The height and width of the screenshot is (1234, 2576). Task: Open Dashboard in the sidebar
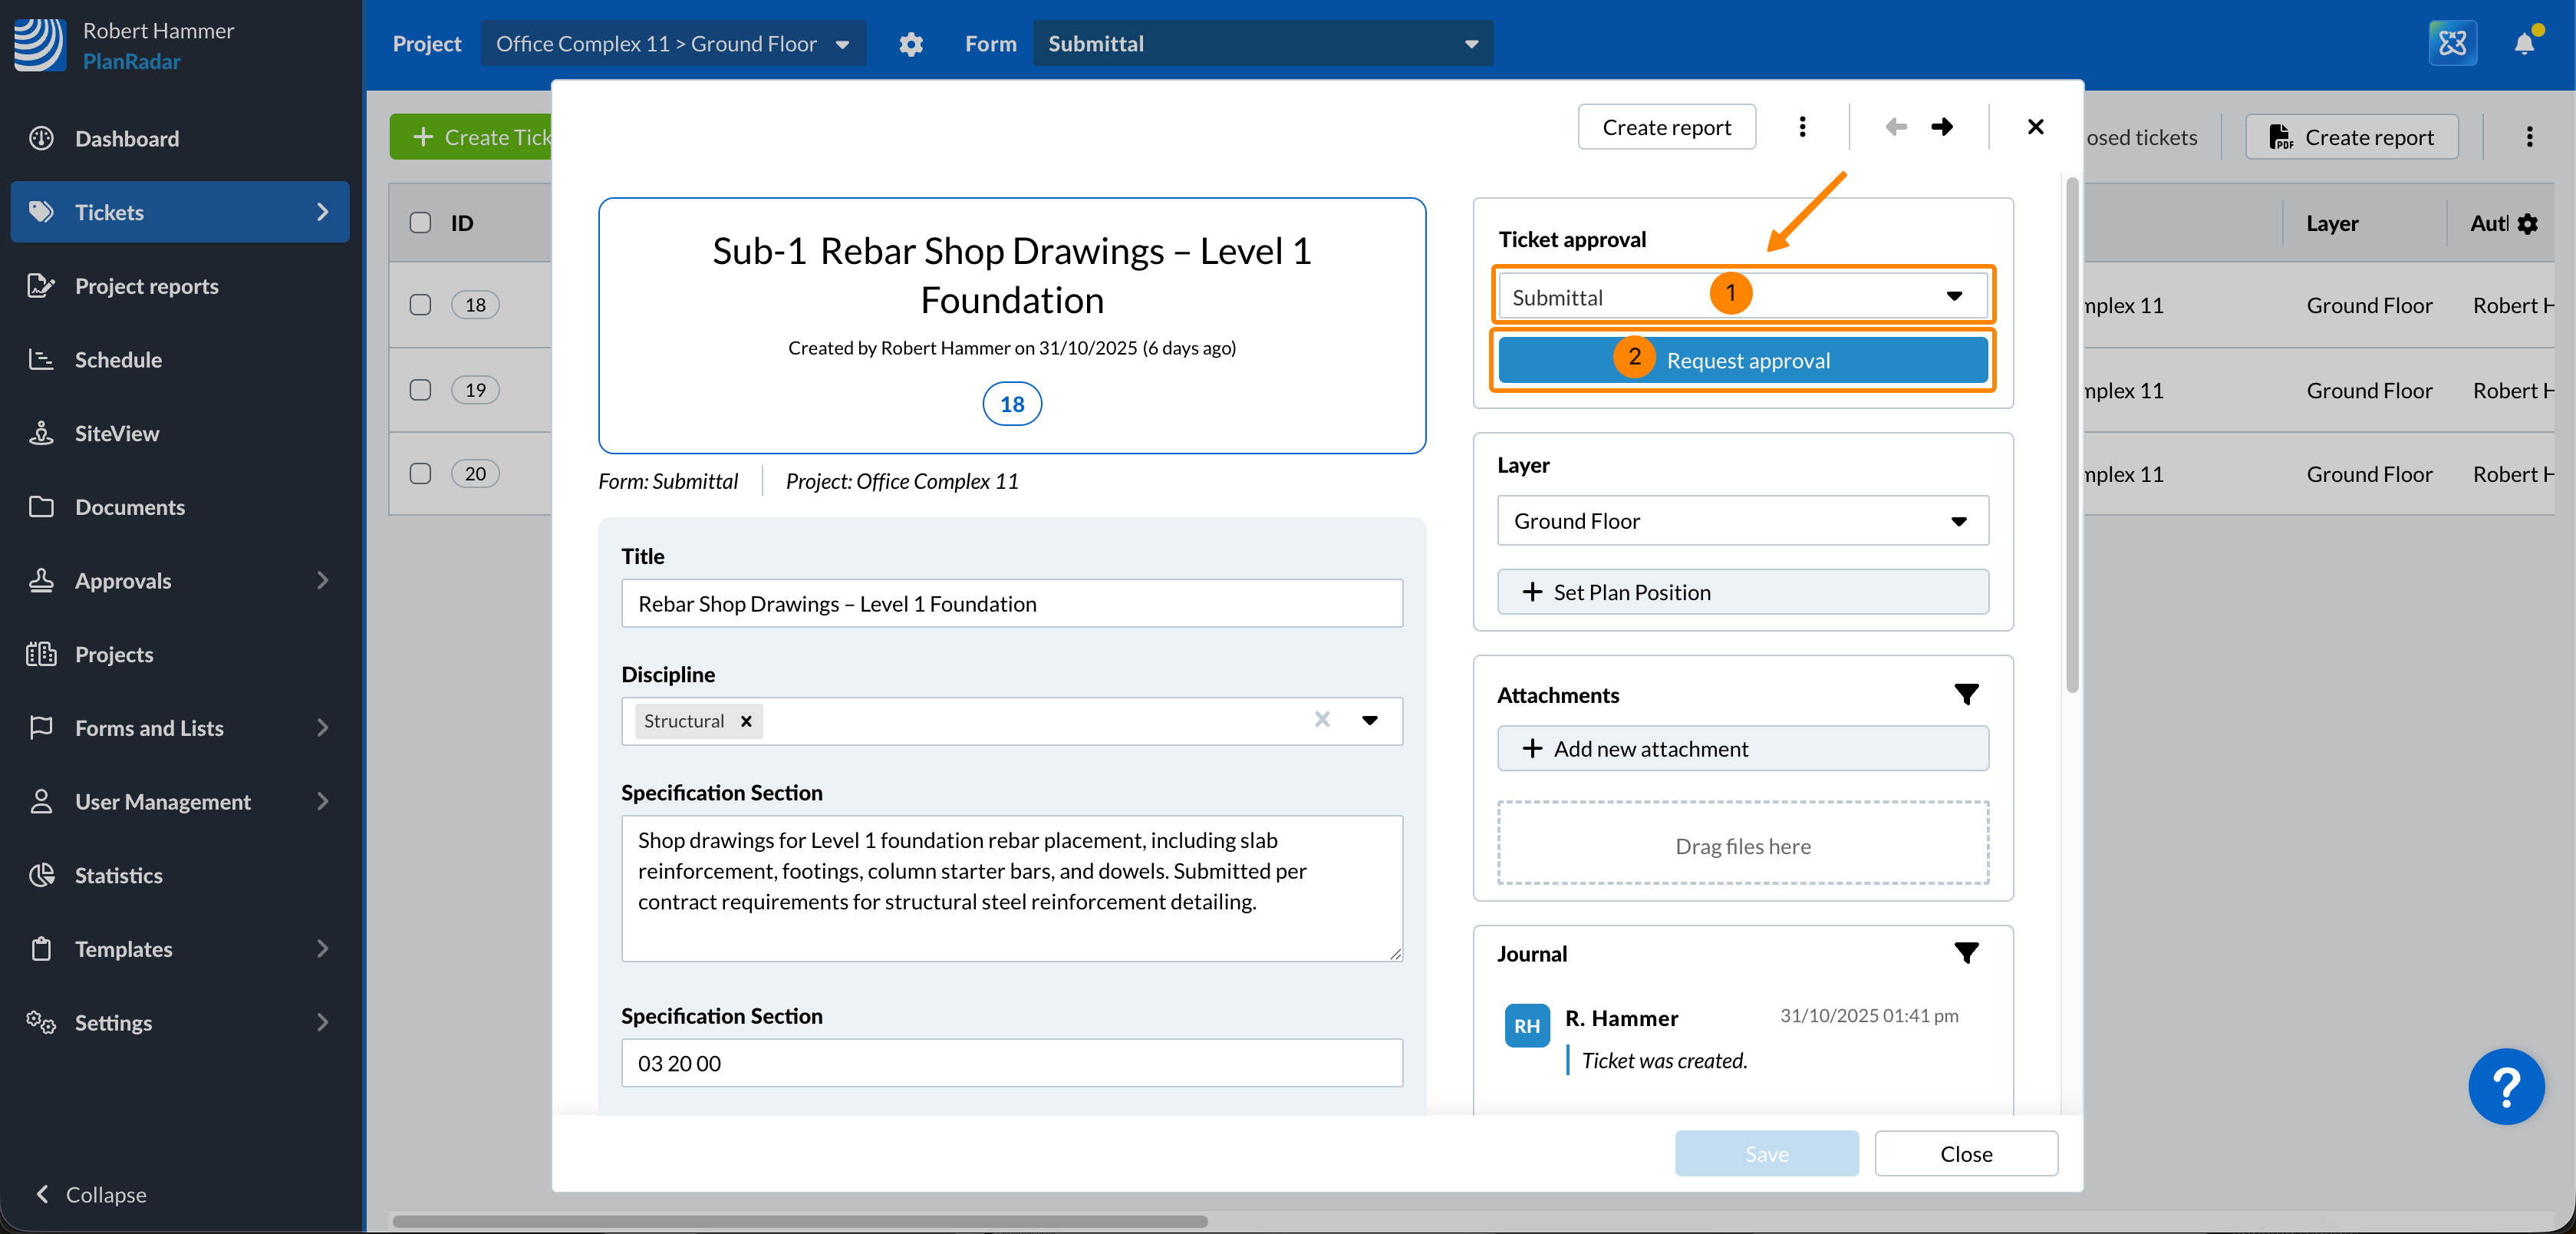127,139
